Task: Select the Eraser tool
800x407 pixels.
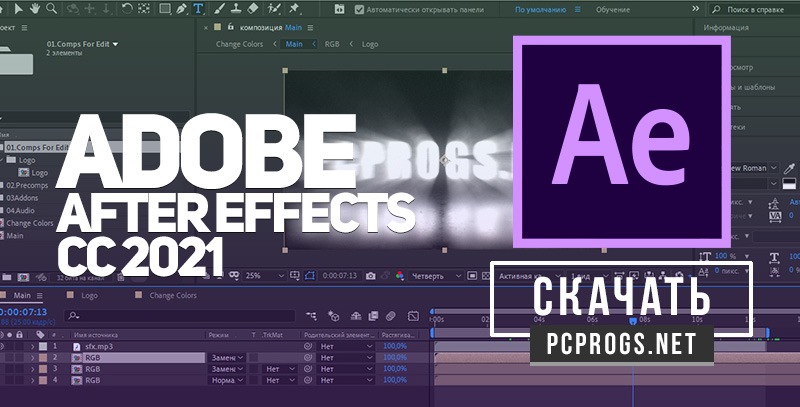Action: 253,8
